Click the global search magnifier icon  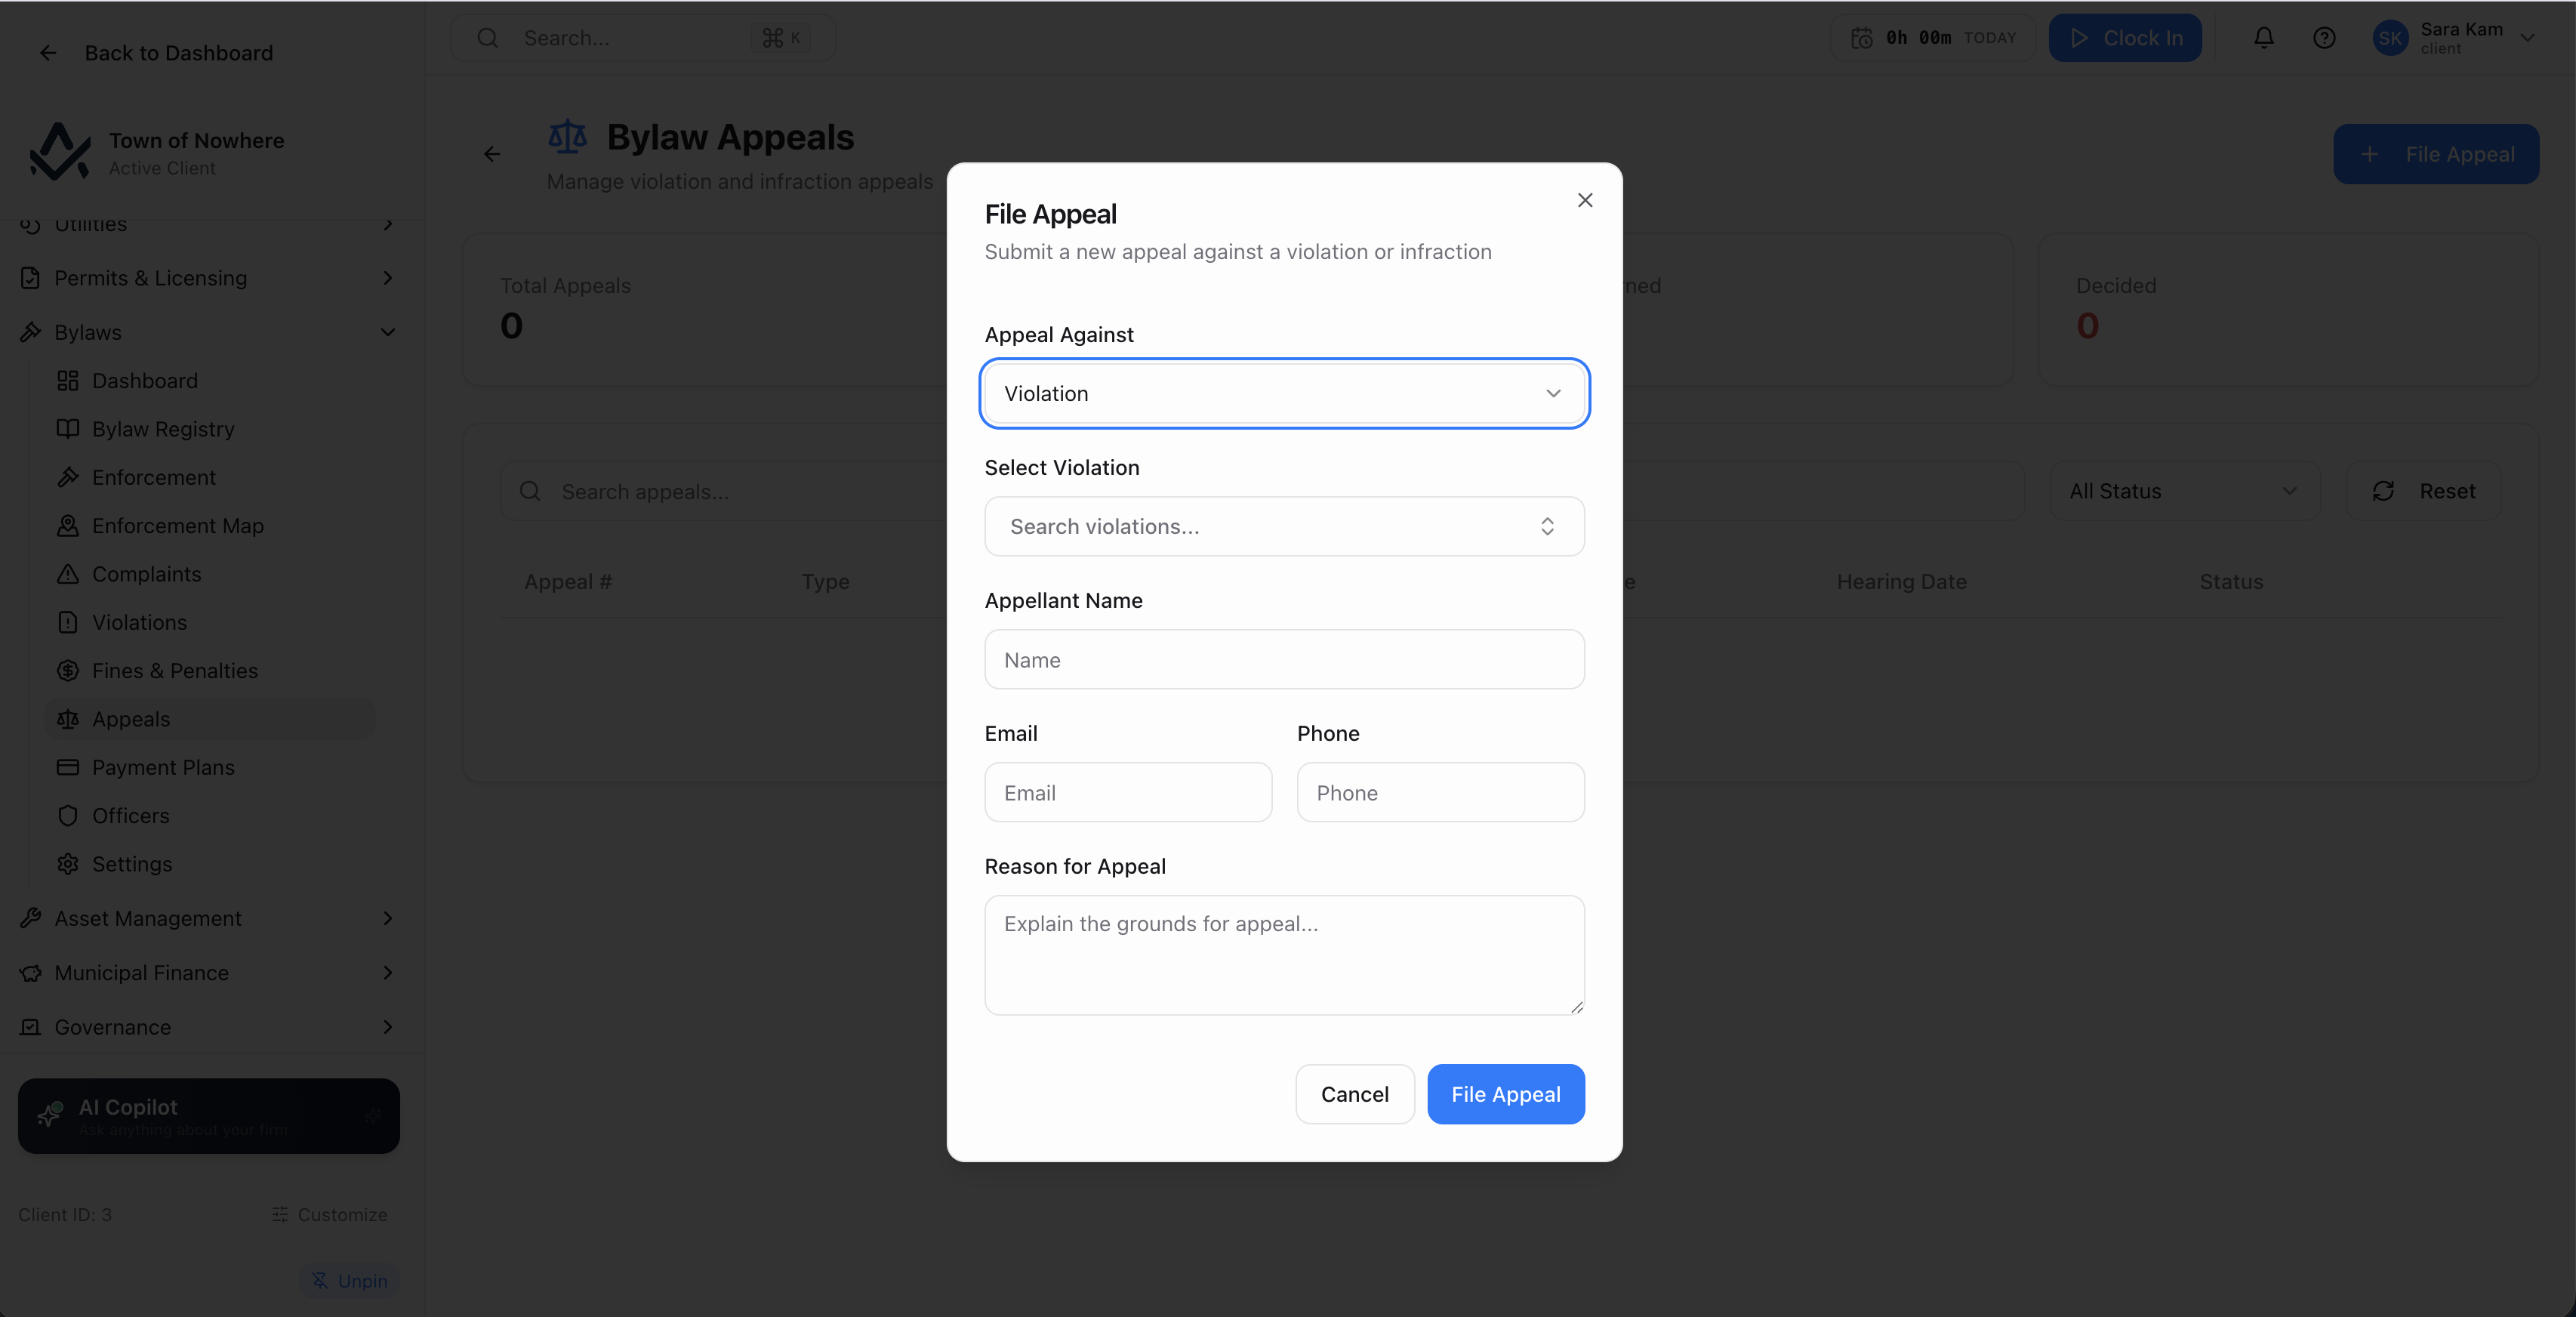(488, 38)
